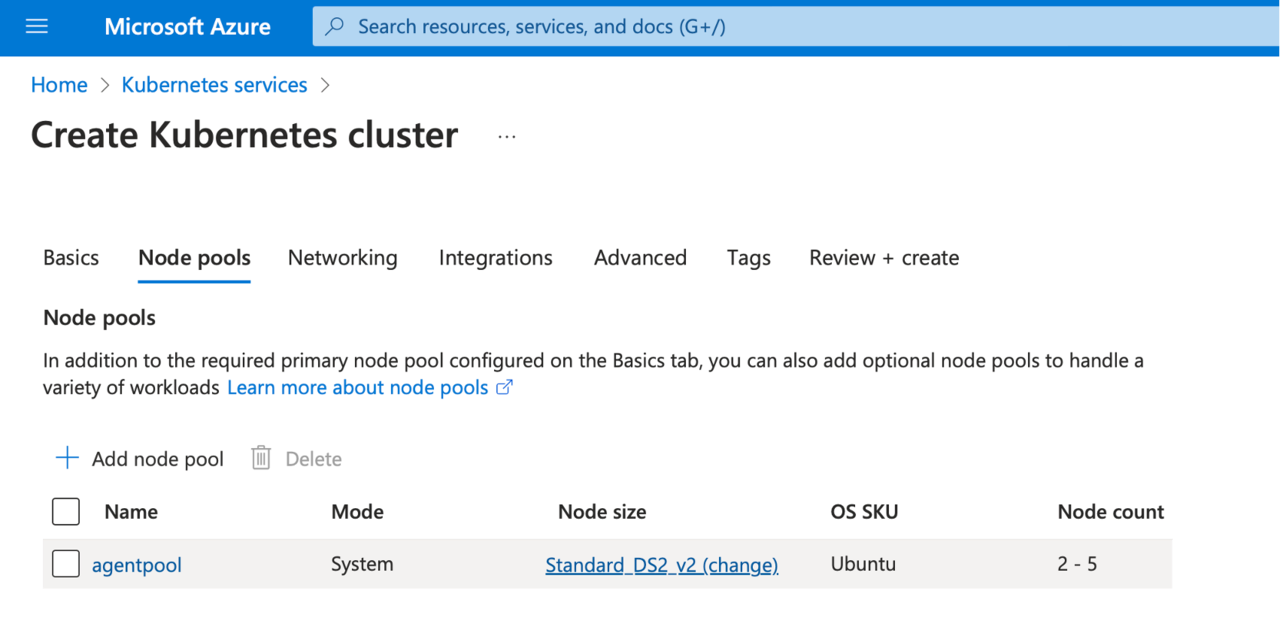
Task: Open the Advanced tab
Action: point(640,258)
